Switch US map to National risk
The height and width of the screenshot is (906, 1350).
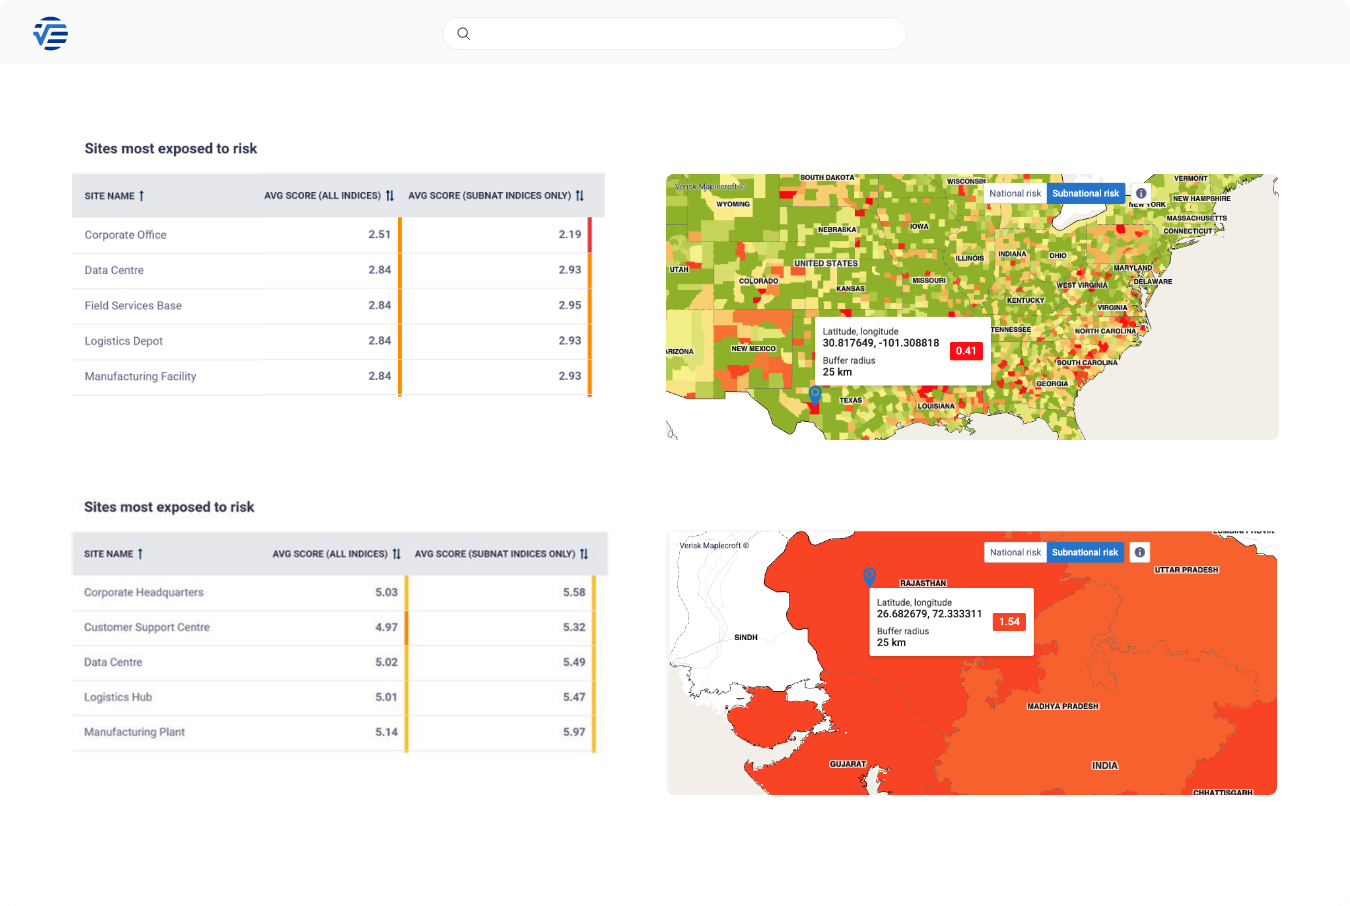(1015, 193)
